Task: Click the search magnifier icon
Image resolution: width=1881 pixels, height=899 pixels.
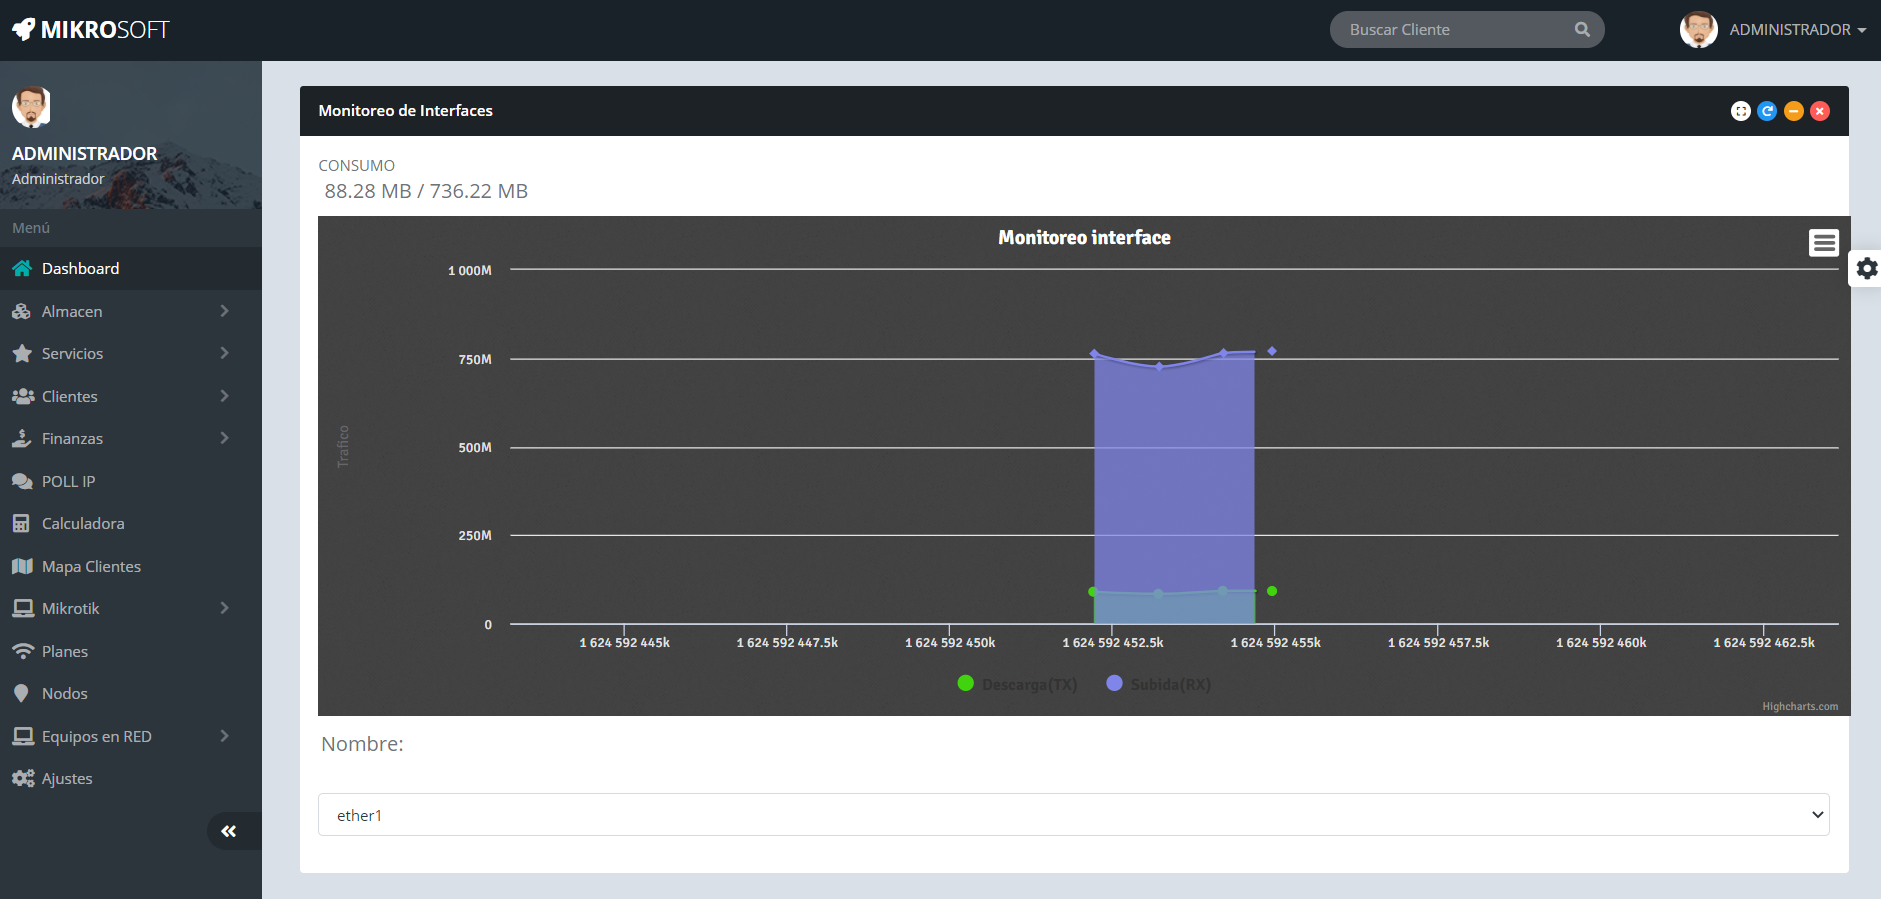Action: [x=1582, y=30]
